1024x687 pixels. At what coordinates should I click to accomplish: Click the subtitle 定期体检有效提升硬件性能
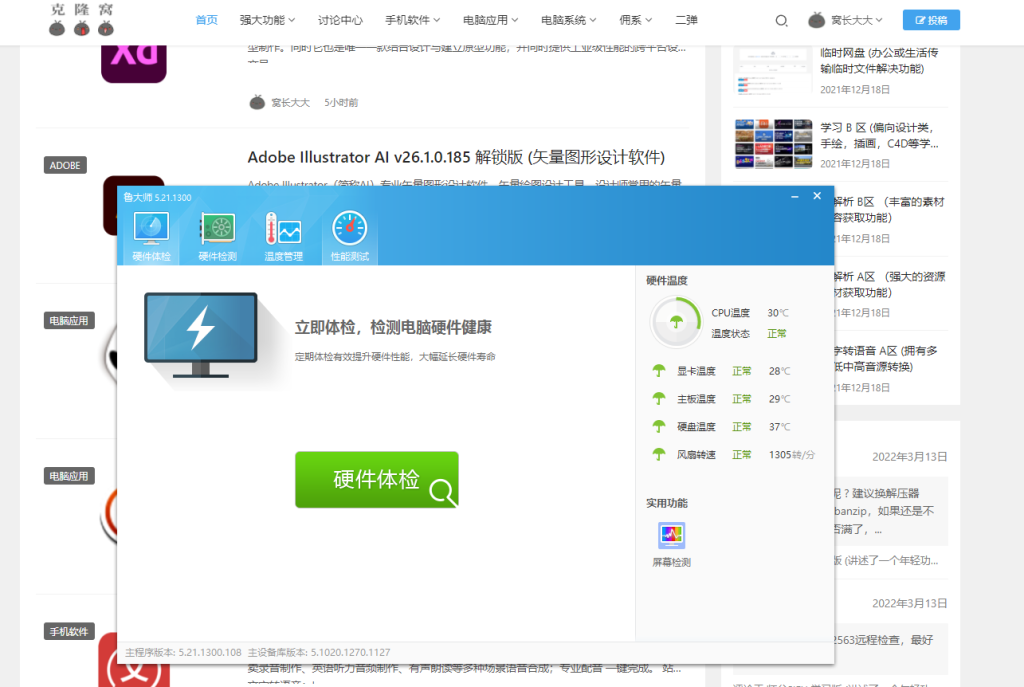pyautogui.click(x=395, y=357)
